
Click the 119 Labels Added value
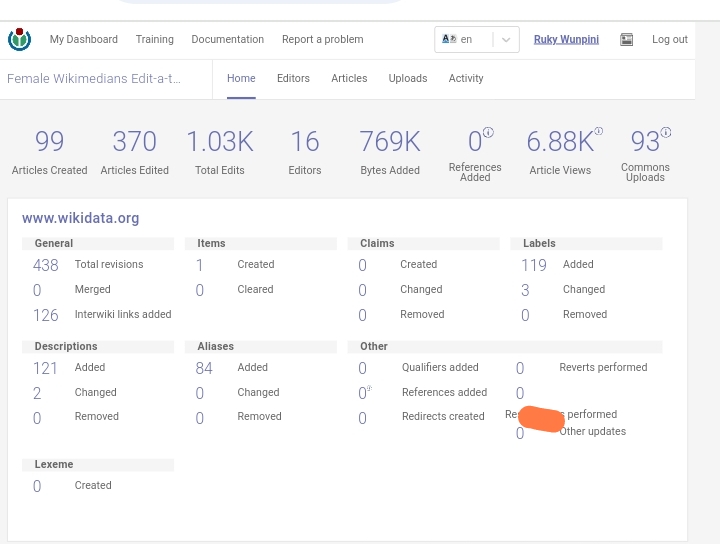point(534,265)
